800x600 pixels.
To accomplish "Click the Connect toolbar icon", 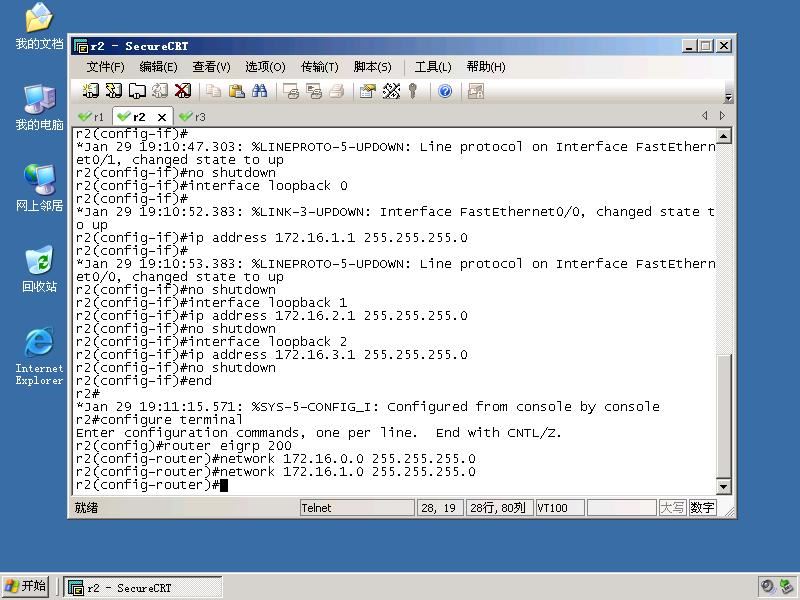I will coord(90,91).
